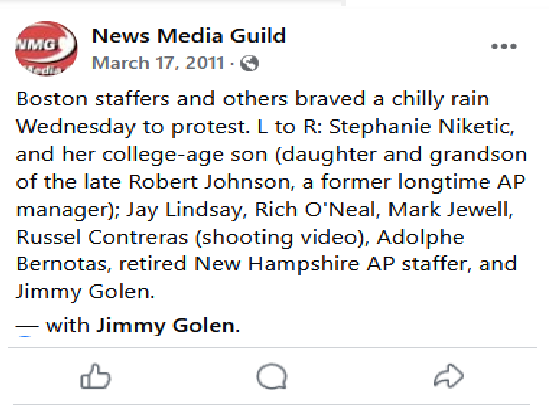Click the name Stephanie Niketic in post
Image resolution: width=551 pixels, height=409 pixels.
click(422, 127)
